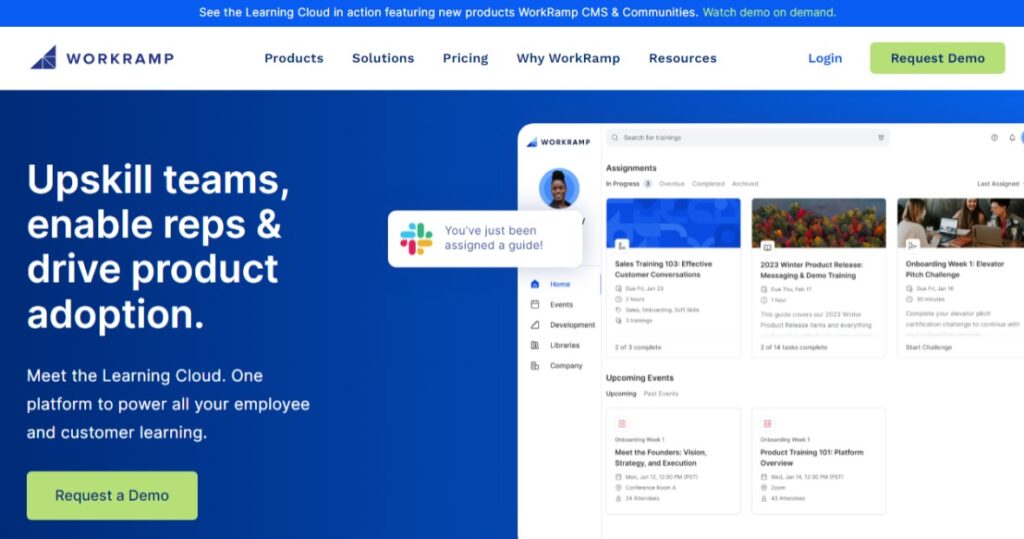The height and width of the screenshot is (539, 1024).
Task: Open the Solutions menu
Action: click(x=383, y=58)
